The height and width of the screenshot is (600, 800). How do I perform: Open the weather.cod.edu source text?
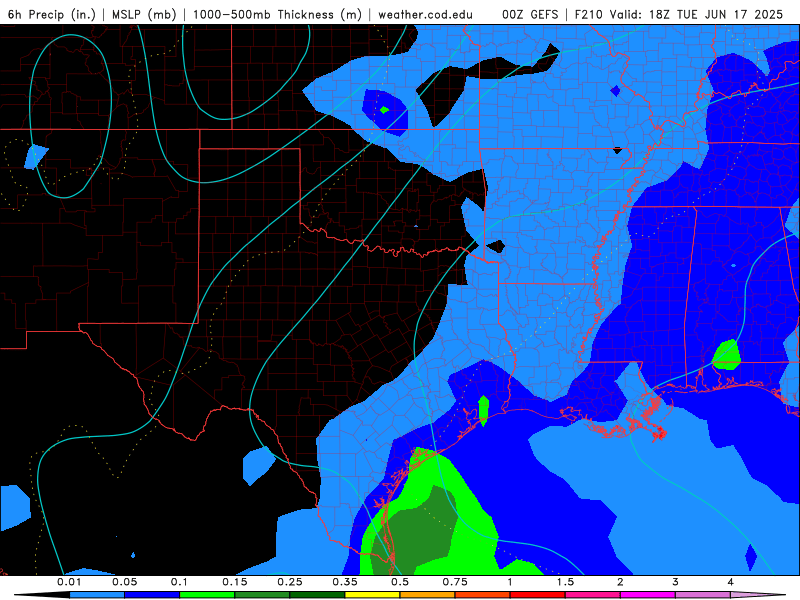tap(425, 14)
